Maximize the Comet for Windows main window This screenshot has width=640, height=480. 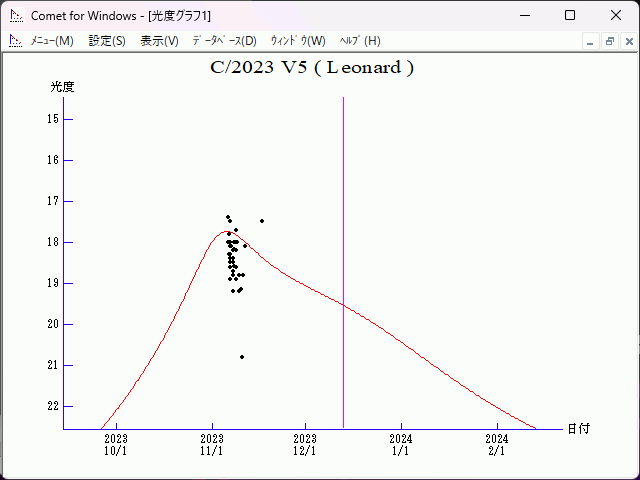pyautogui.click(x=570, y=16)
